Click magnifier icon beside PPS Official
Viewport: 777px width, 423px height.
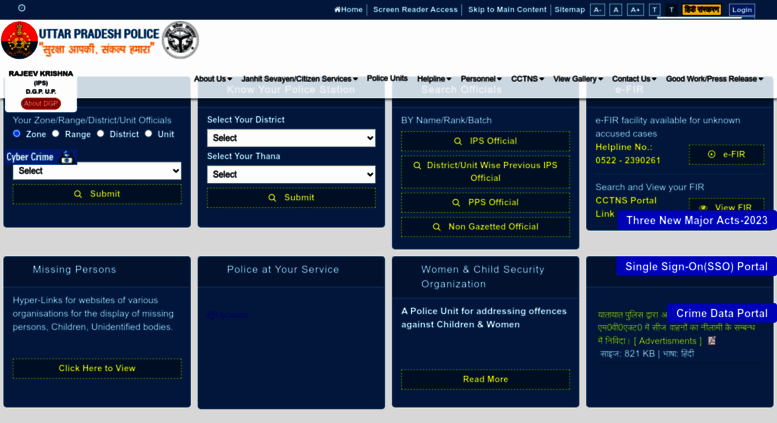[456, 203]
